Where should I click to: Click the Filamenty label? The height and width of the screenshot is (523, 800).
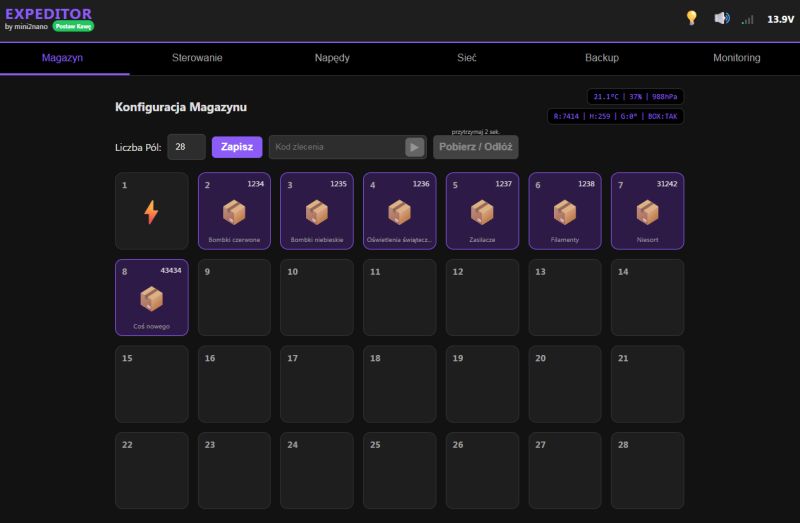[565, 240]
